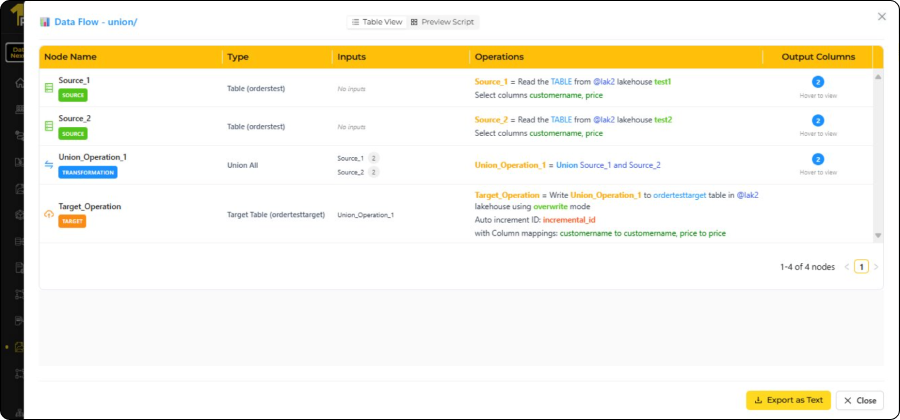Click the 'Union All' type cell
This screenshot has width=900, height=420.
243,165
